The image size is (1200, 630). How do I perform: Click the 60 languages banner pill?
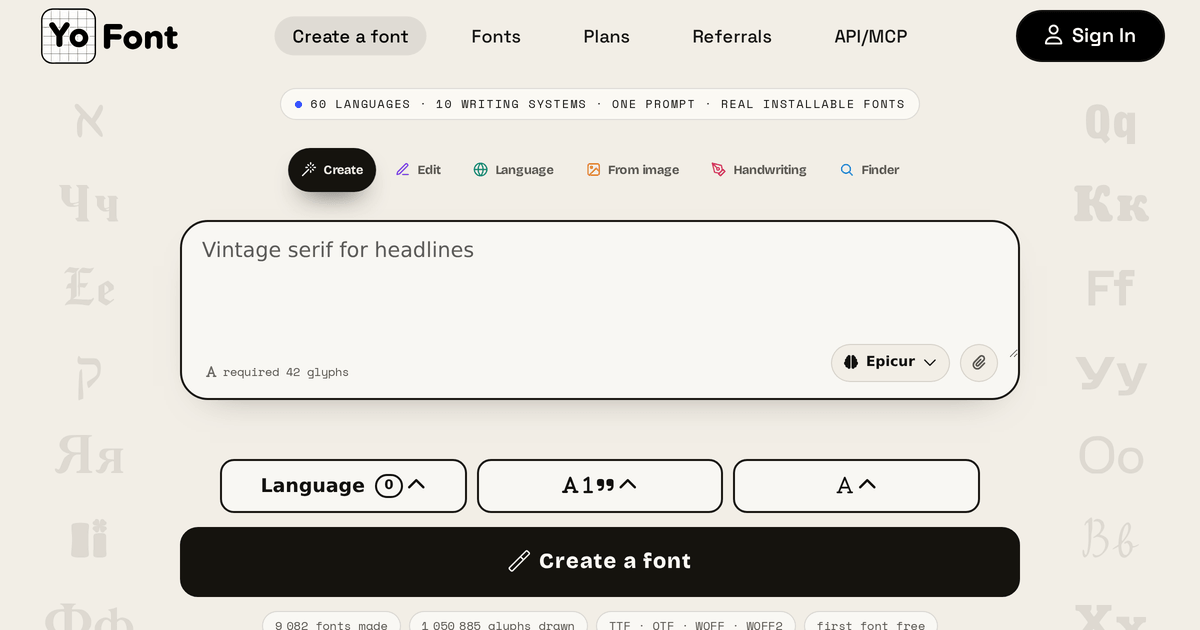pyautogui.click(x=600, y=104)
